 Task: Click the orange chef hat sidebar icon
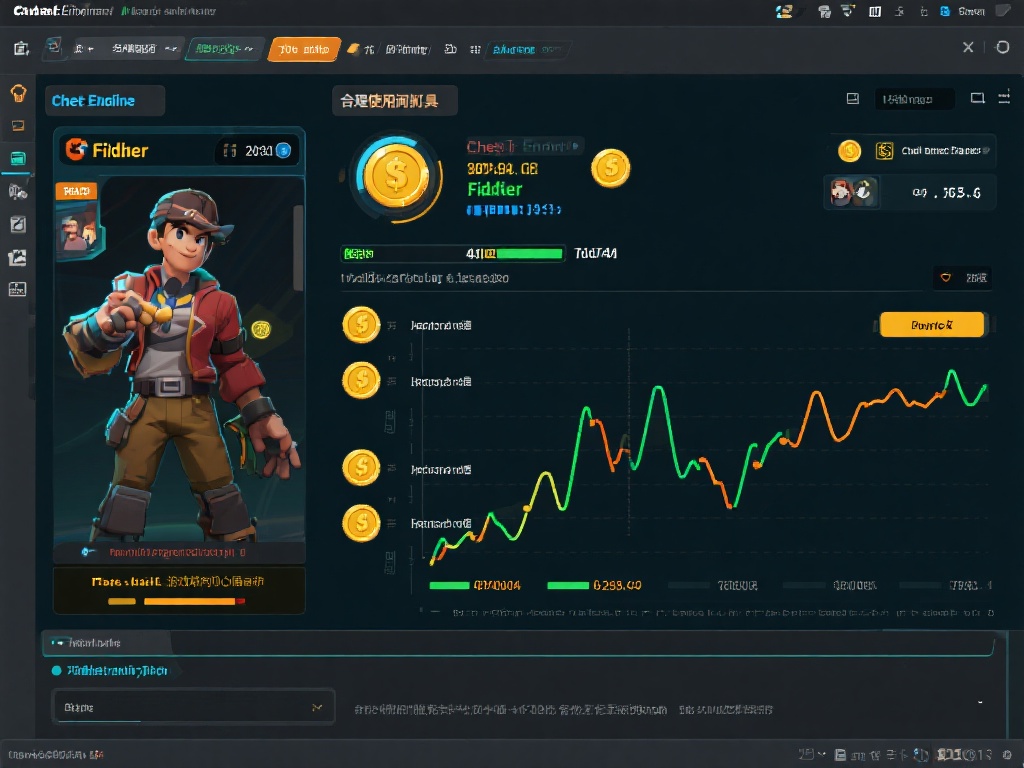point(18,94)
